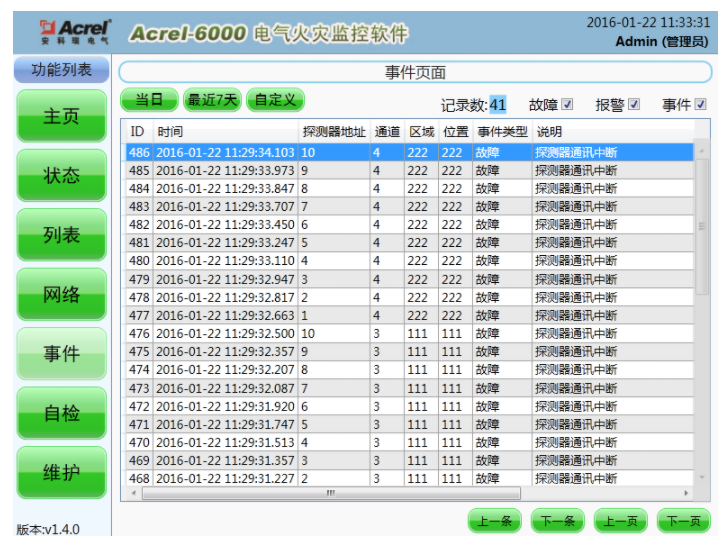The width and height of the screenshot is (726, 547).
Task: Toggle the 事件 event checkbox
Action: [700, 105]
